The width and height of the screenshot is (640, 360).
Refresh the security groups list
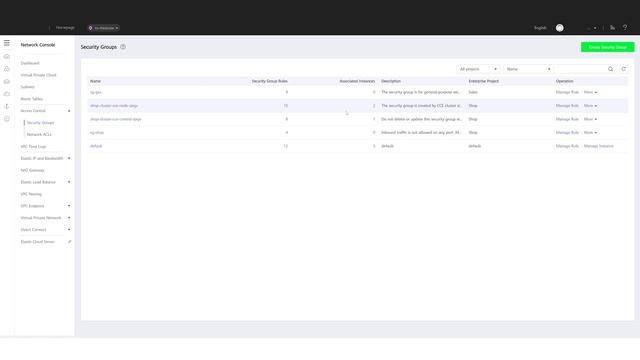click(624, 69)
